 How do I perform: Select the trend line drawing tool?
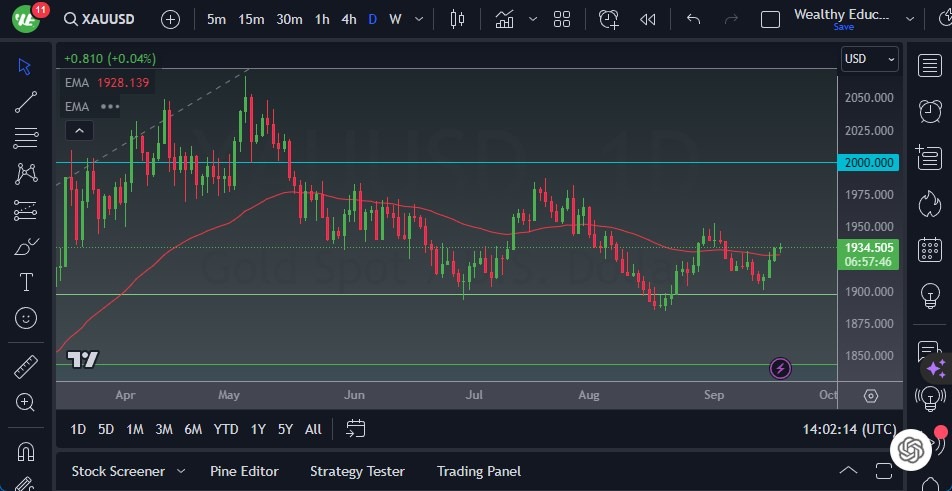point(26,102)
